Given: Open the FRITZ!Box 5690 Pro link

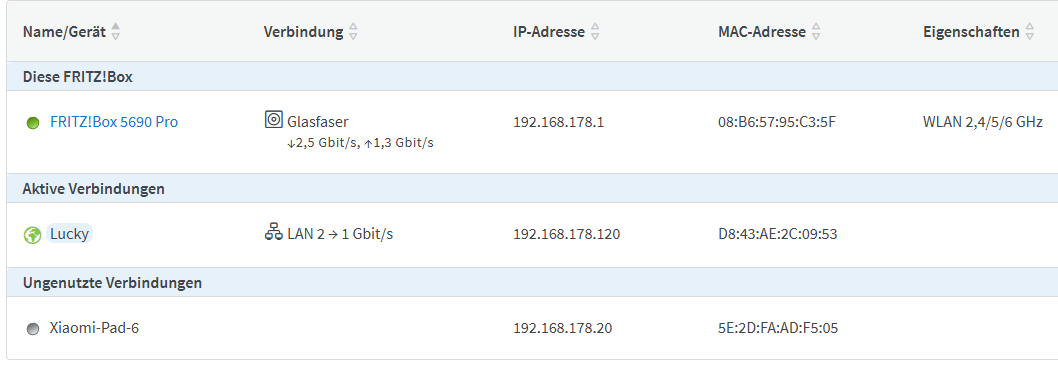Looking at the screenshot, I should tap(114, 122).
